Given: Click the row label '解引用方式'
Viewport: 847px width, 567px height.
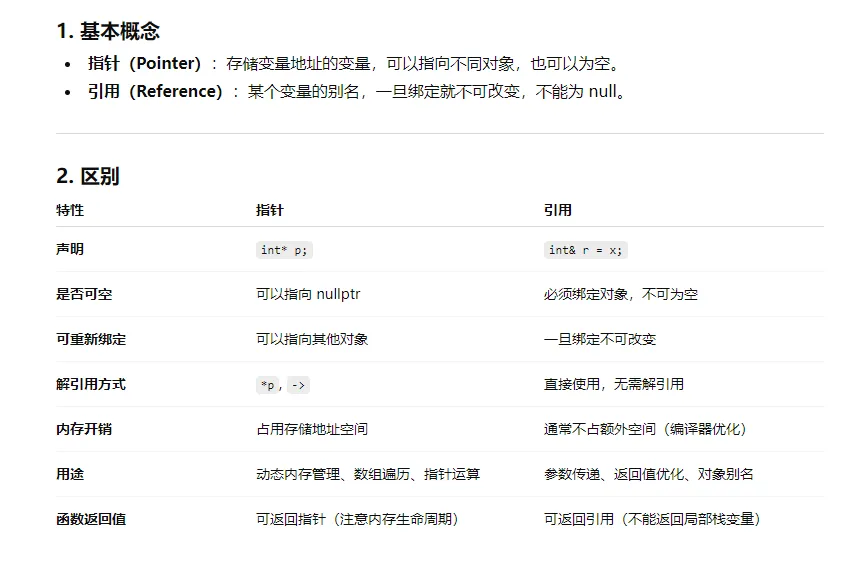Looking at the screenshot, I should [x=91, y=384].
